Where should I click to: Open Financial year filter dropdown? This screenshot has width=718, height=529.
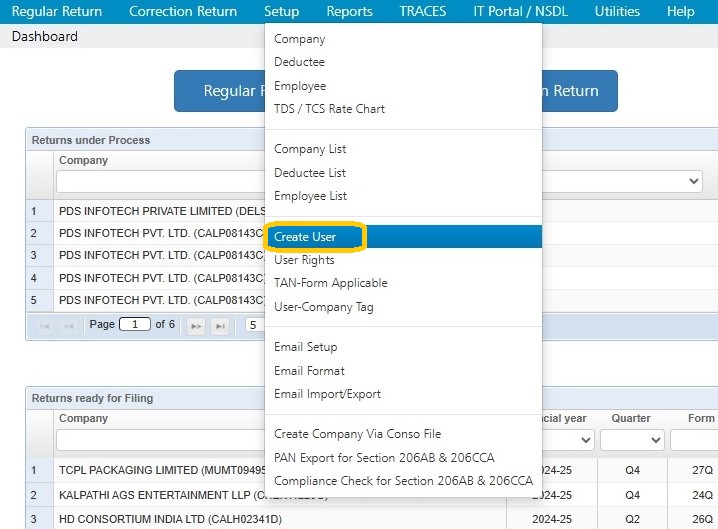[x=568, y=440]
